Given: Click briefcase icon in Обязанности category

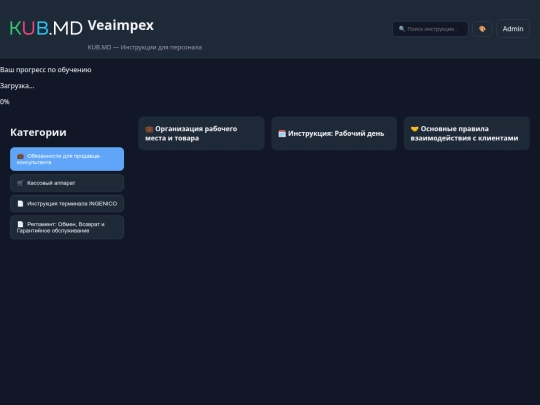Looking at the screenshot, I should 20,156.
